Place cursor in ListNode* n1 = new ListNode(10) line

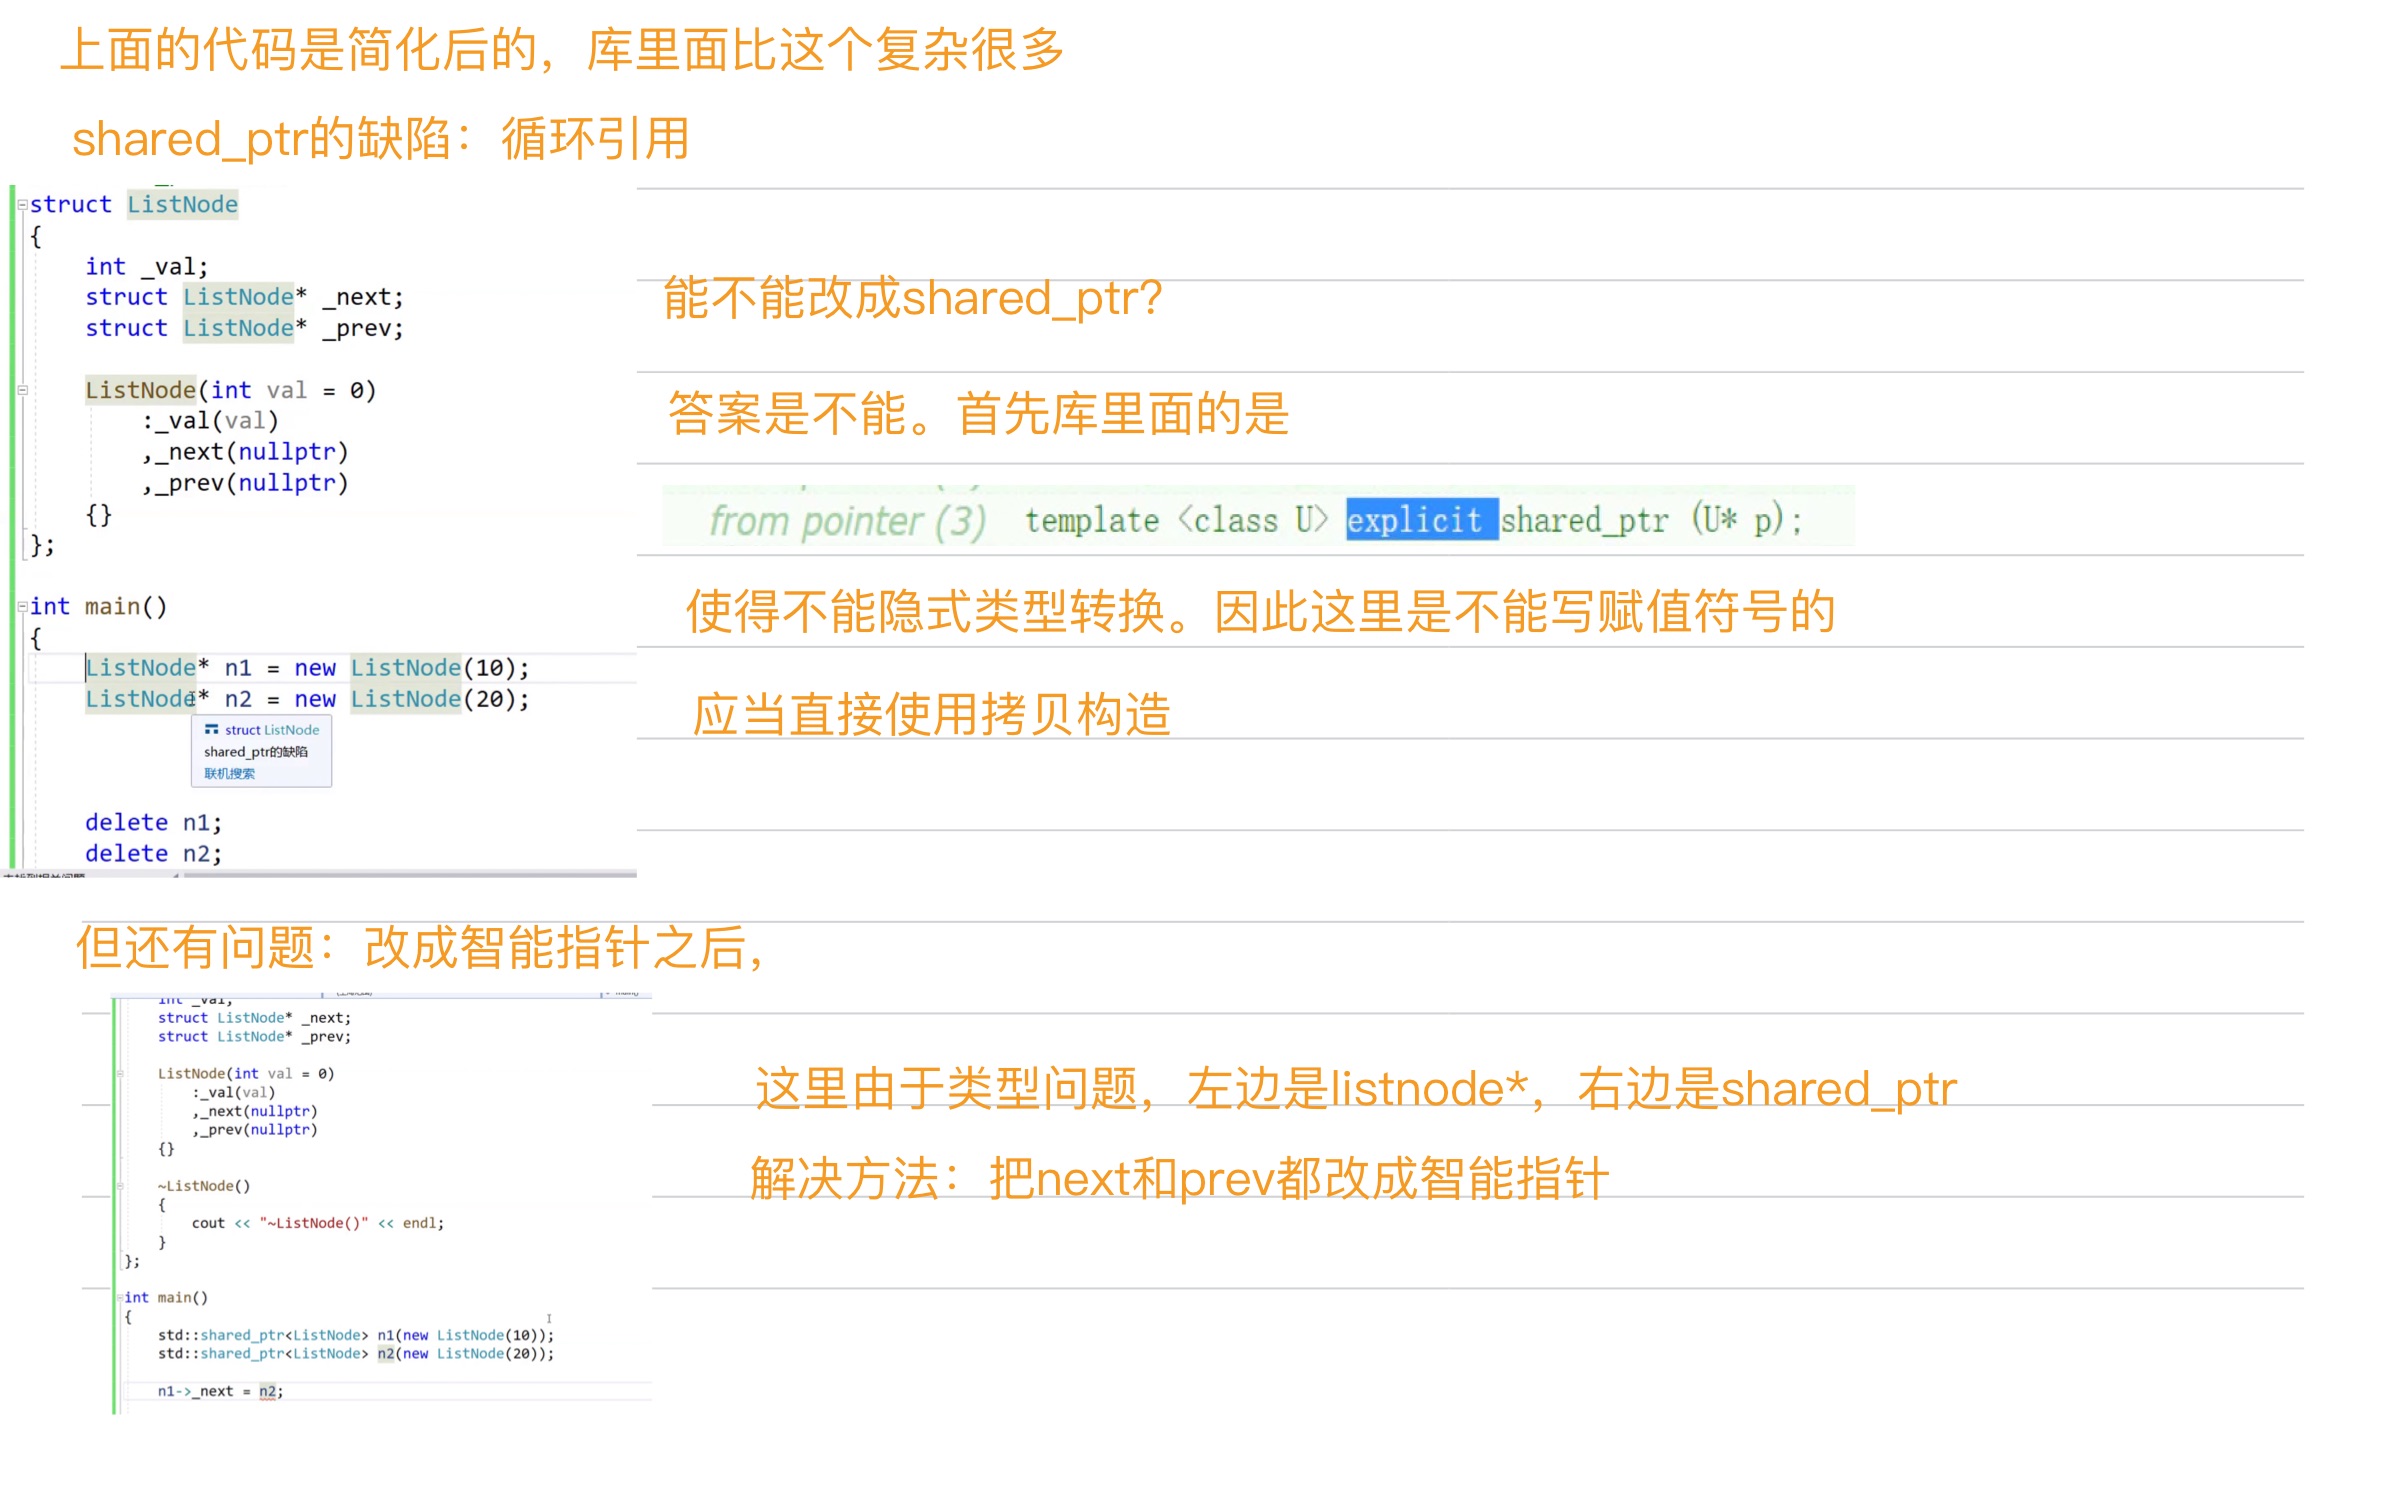pos(306,668)
